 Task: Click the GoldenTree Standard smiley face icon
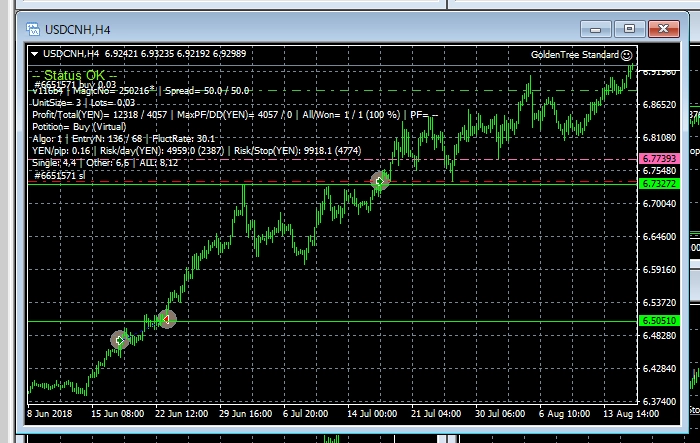[627, 55]
